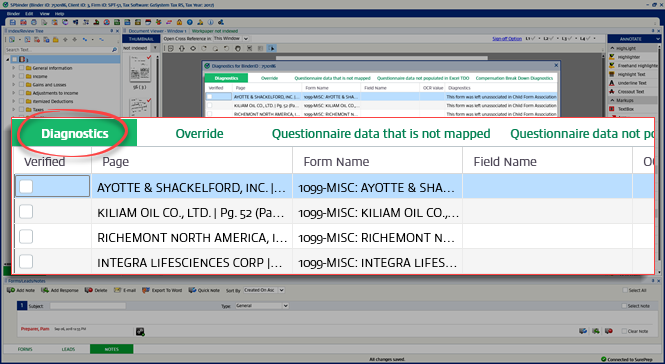Viewport: 665px width, 364px height.
Task: Click the fit-to-width icon in viewer toolbar
Action: 193,48
